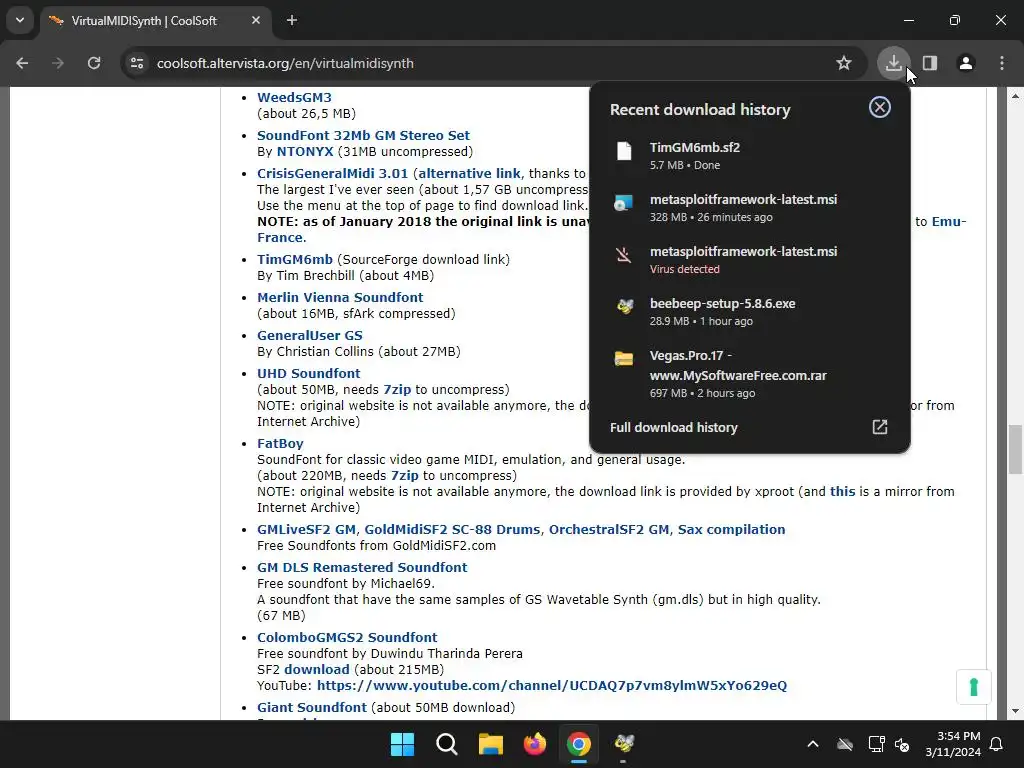Viewport: 1024px width, 768px height.
Task: Open the Chrome downloads toolbar icon
Action: [893, 63]
